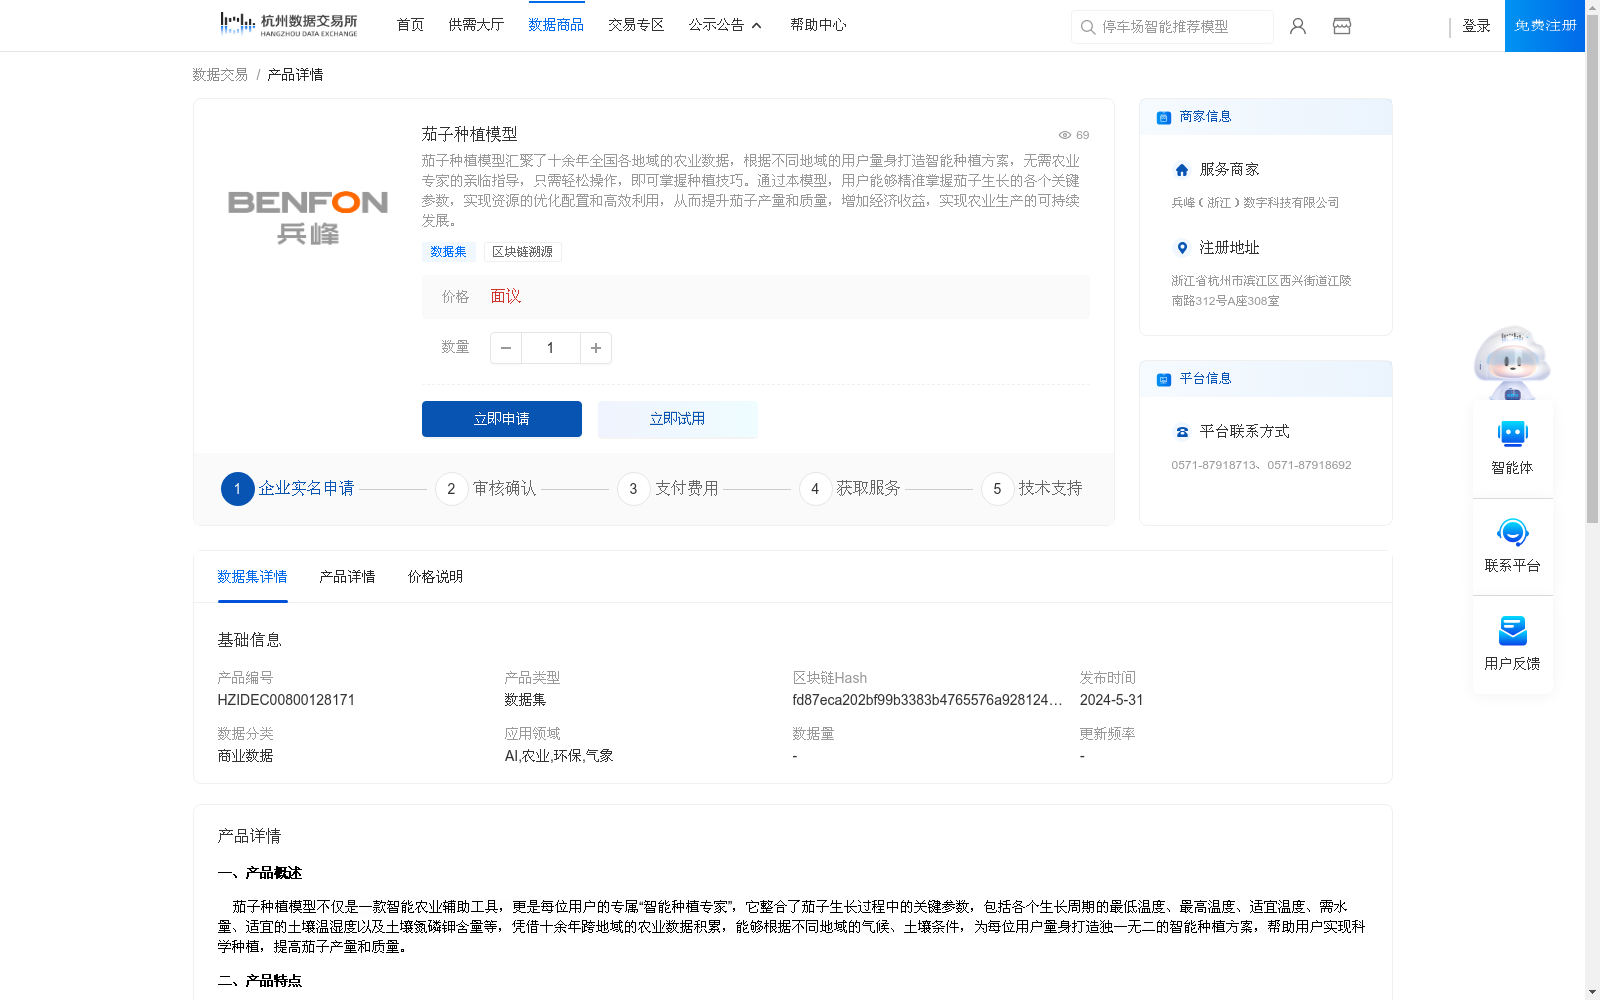
Task: Click the 面议 price text
Action: pyautogui.click(x=506, y=297)
